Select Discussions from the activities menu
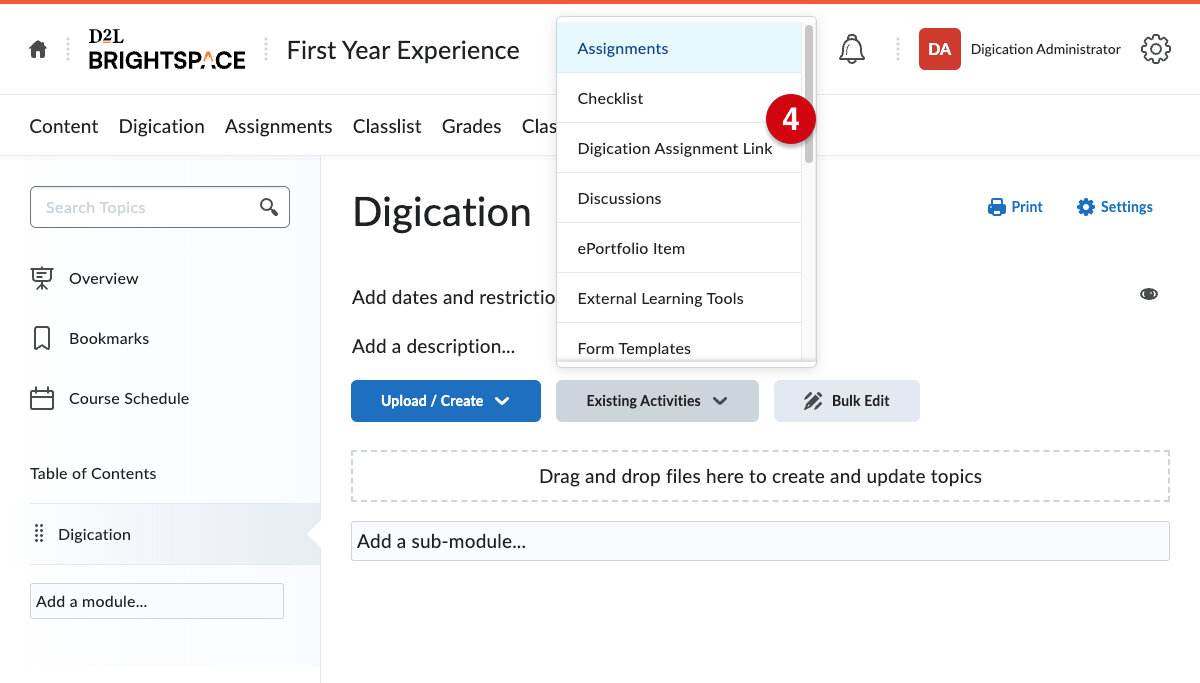 pyautogui.click(x=679, y=198)
